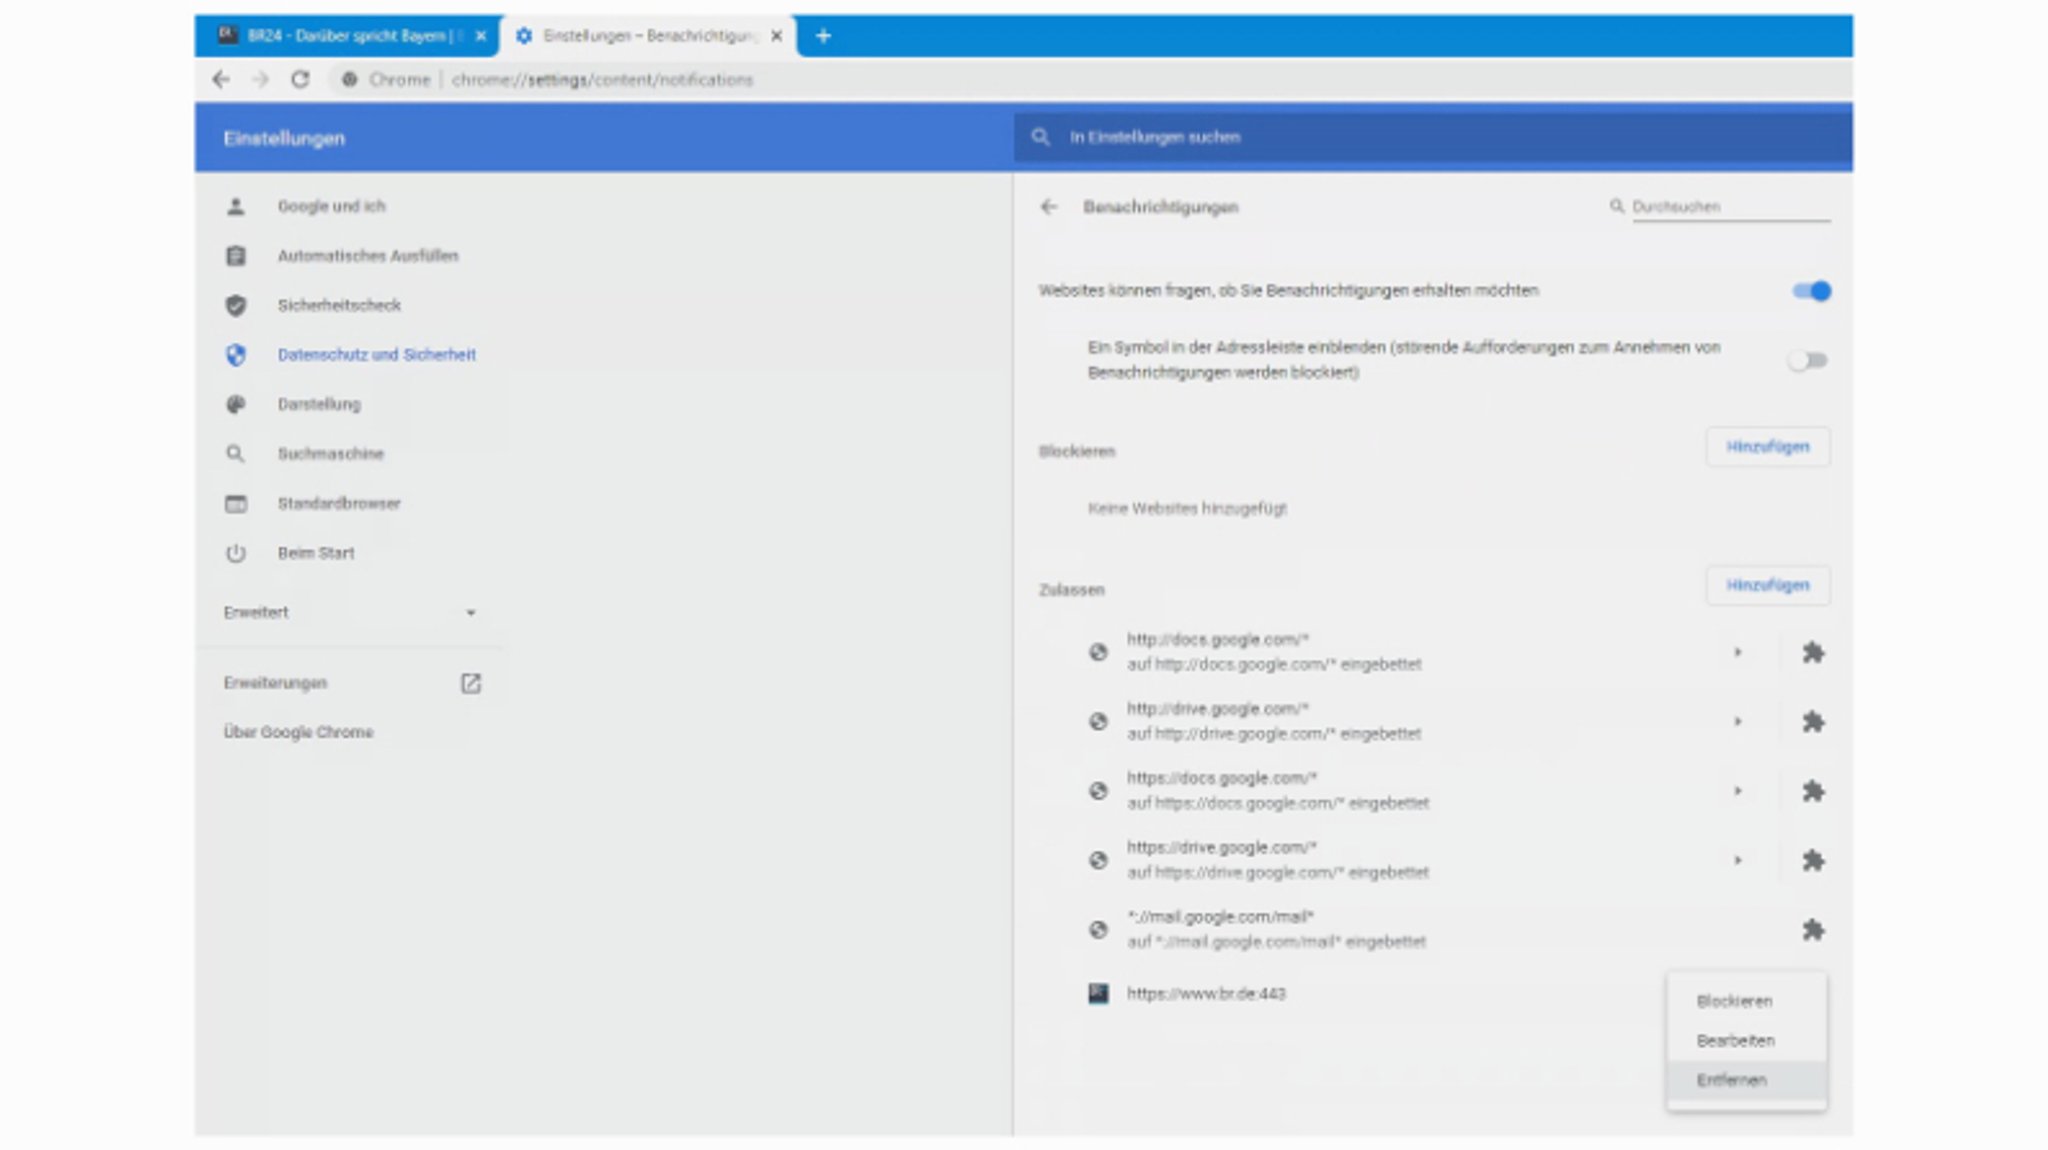Viewport: 2048px width, 1150px height.
Task: Toggle Symbol in der Adressleiste switch
Action: click(x=1808, y=360)
